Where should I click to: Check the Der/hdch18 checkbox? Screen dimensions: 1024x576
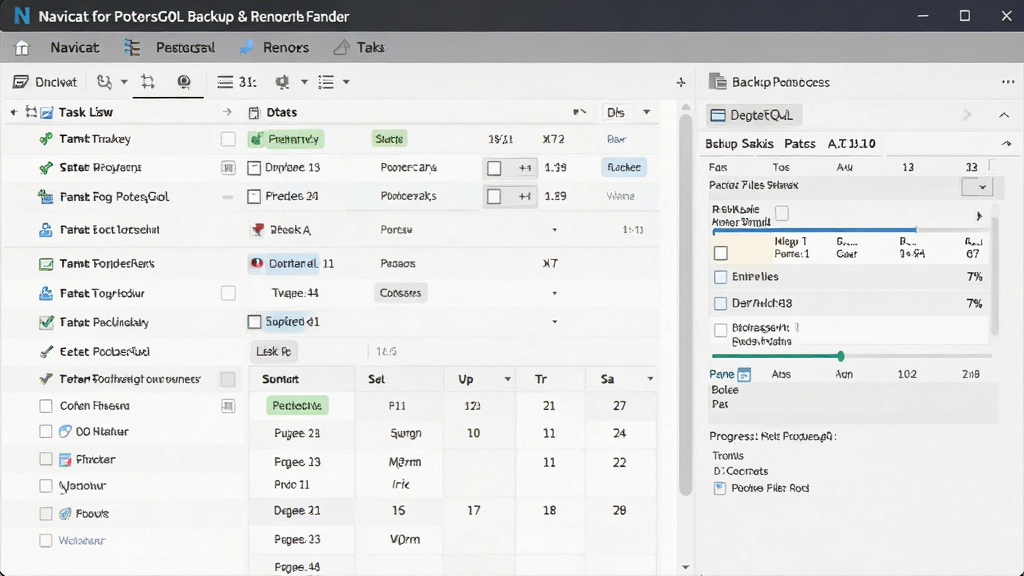coord(720,303)
